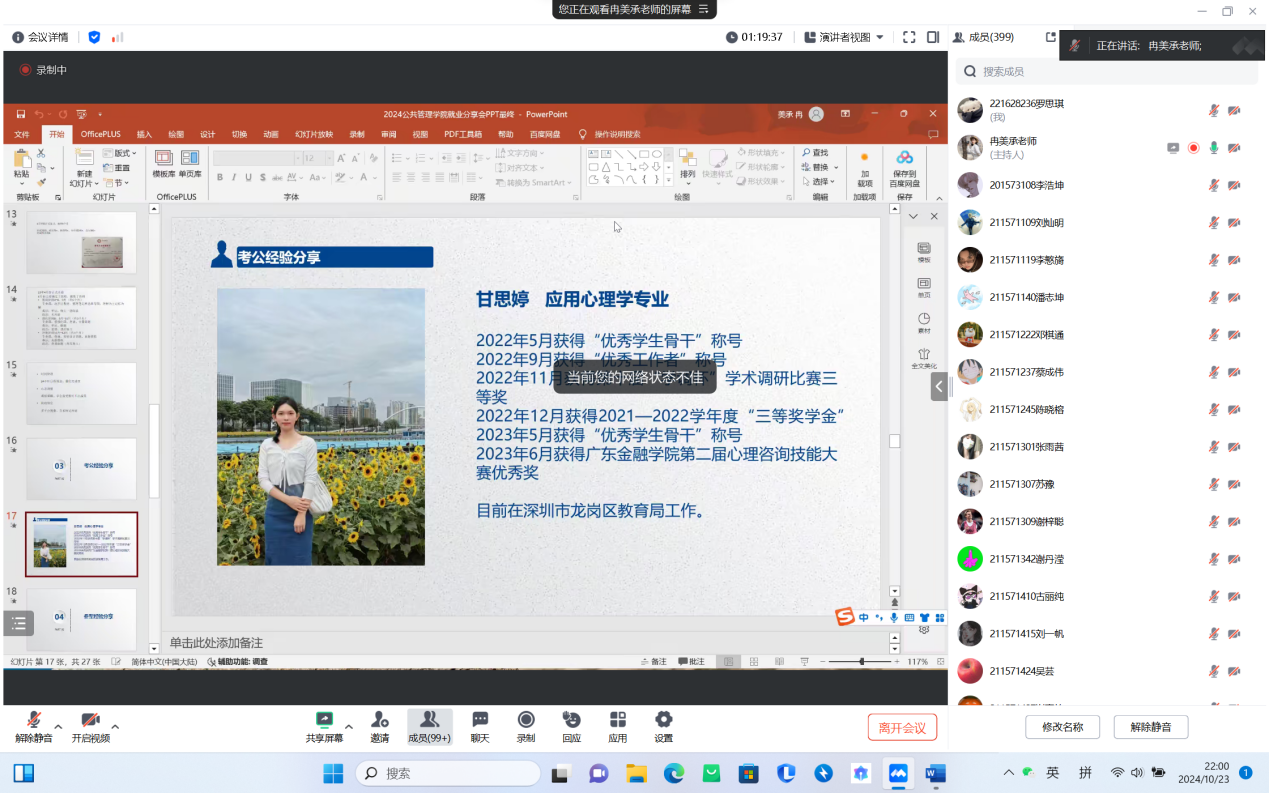Open the 回应 reactions icon
This screenshot has width=1269, height=793.
click(x=571, y=726)
